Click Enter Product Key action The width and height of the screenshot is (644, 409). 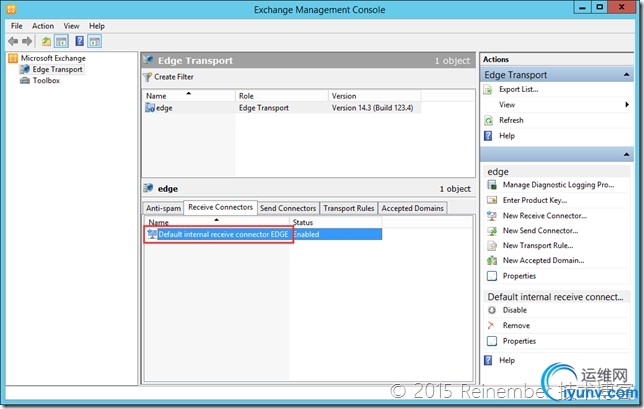tap(535, 200)
